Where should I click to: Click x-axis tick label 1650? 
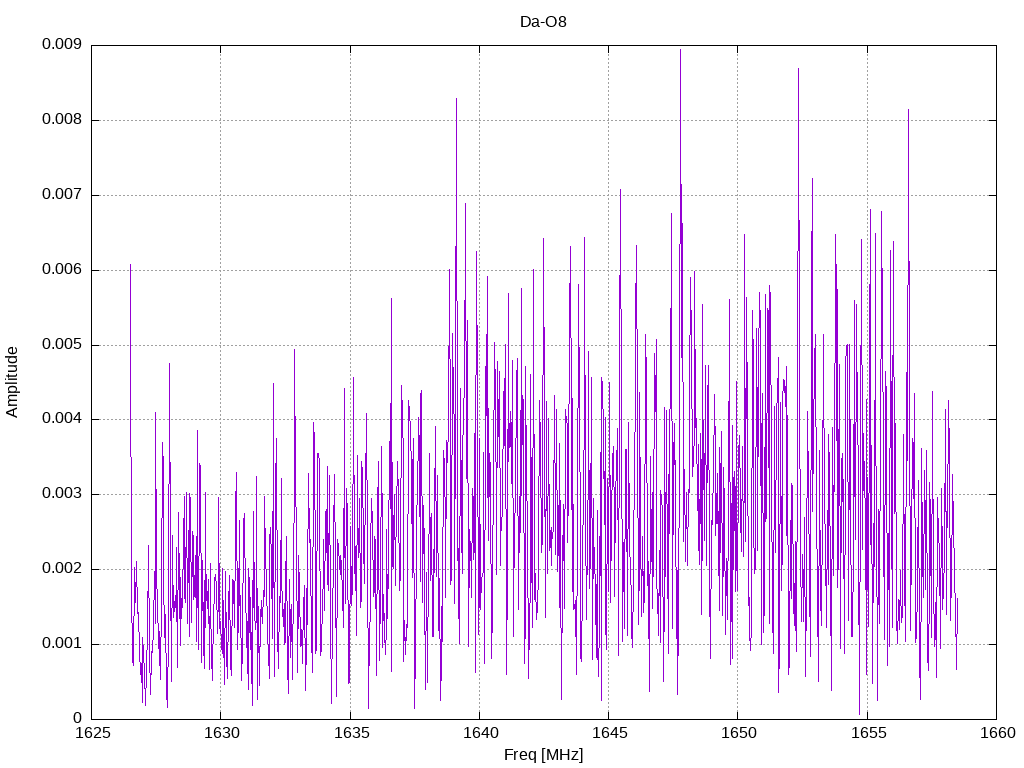coord(739,733)
